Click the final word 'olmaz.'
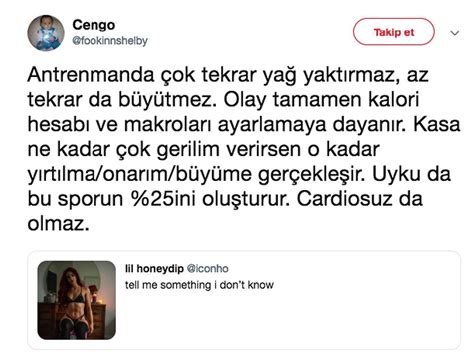 coord(58,224)
